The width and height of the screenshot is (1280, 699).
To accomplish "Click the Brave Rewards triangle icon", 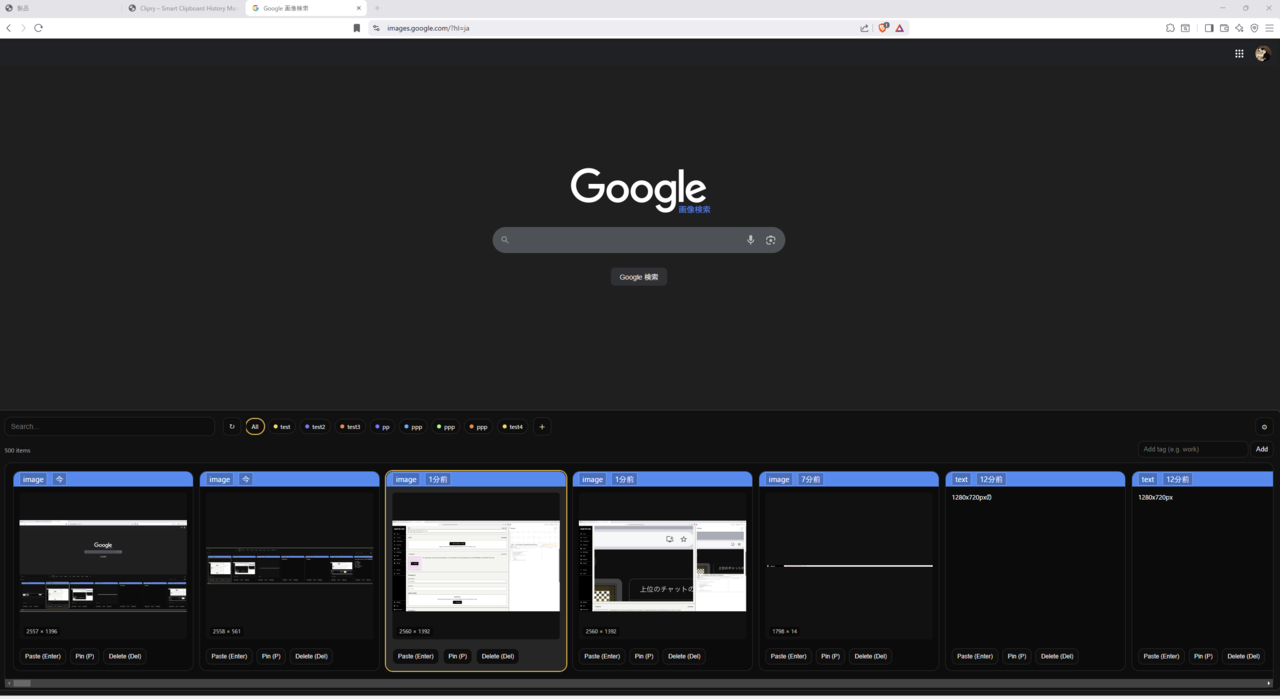I will (x=899, y=28).
